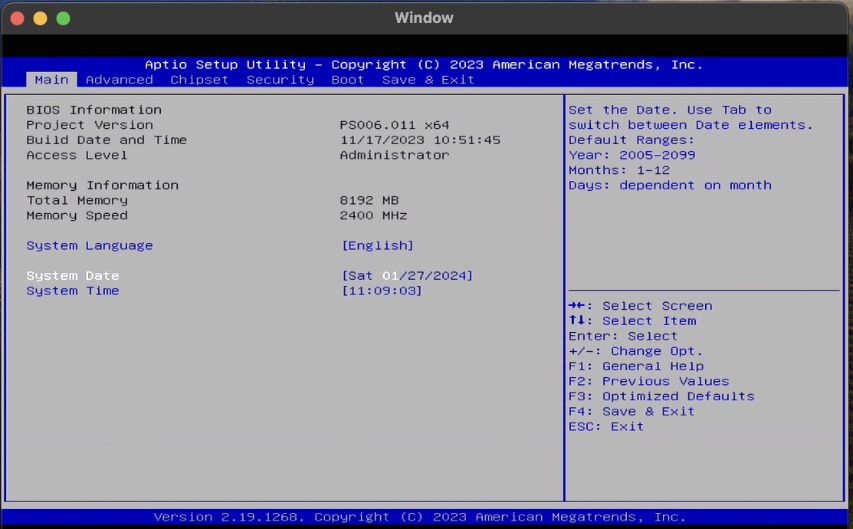Click the 'Window' title bar text
Screen dimensions: 853x529
coord(424,18)
